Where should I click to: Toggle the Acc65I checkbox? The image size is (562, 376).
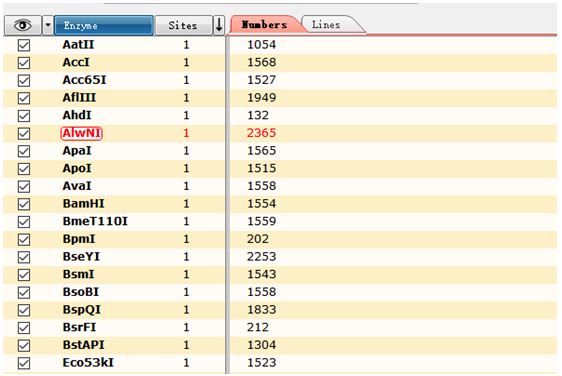coord(24,80)
